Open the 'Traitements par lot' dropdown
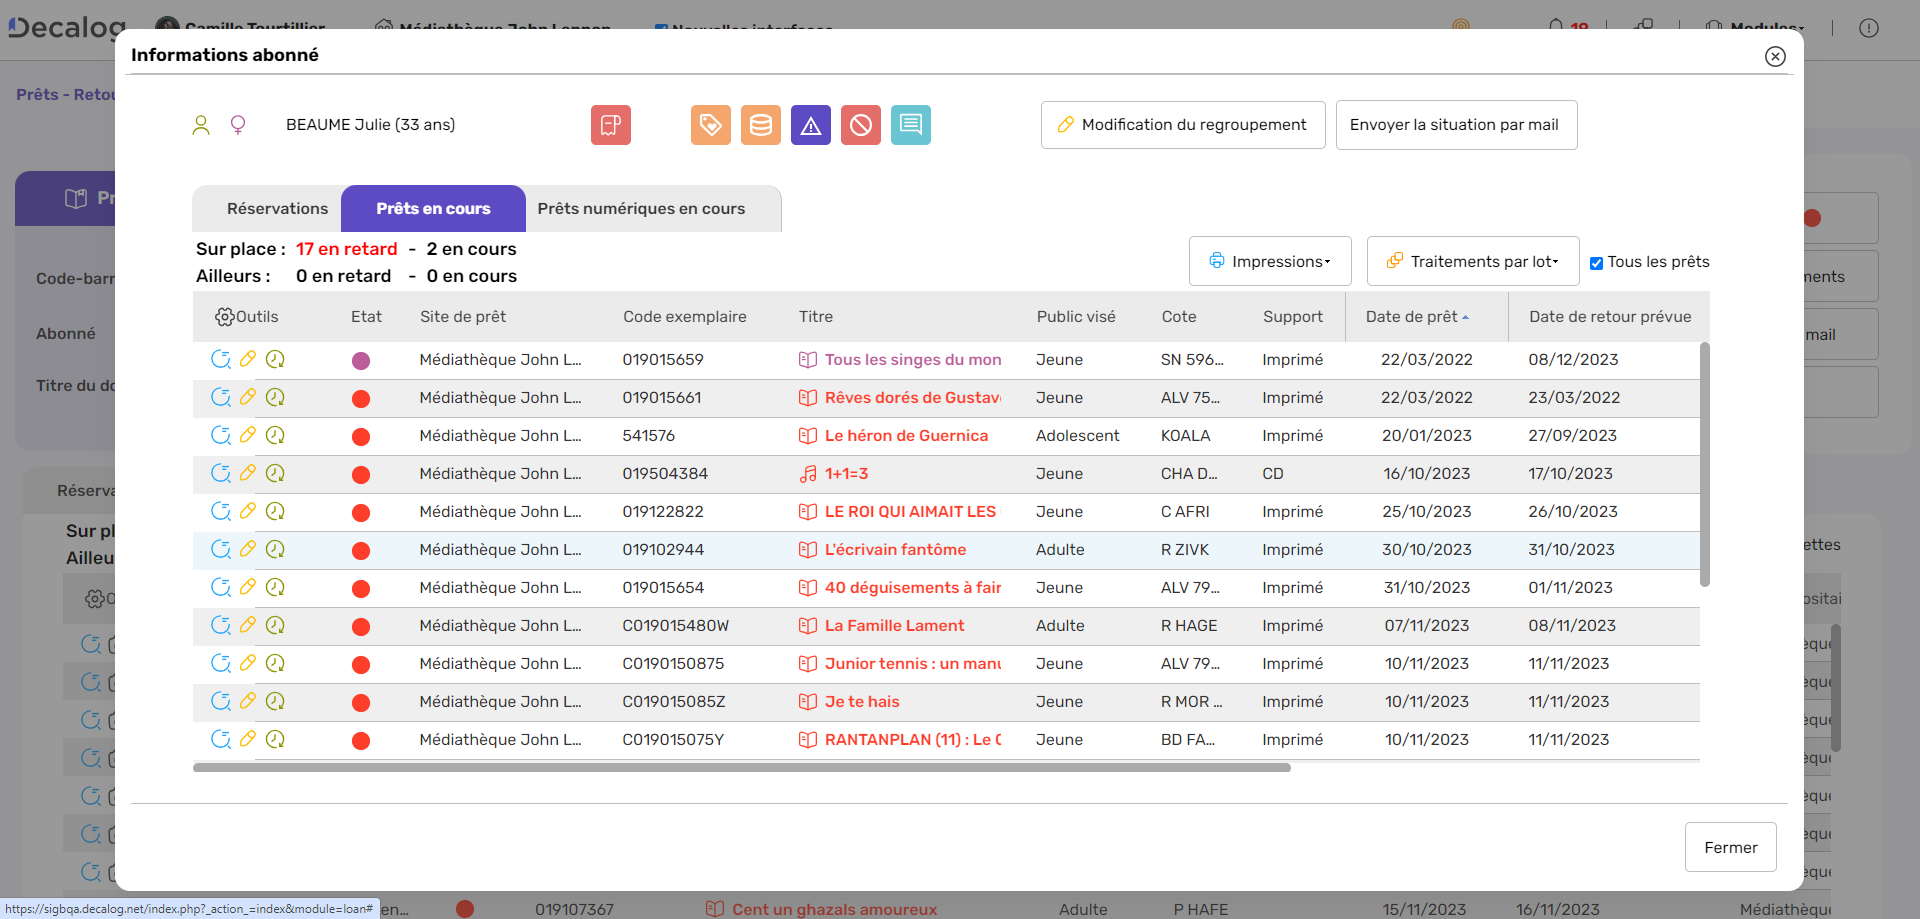 [1472, 261]
